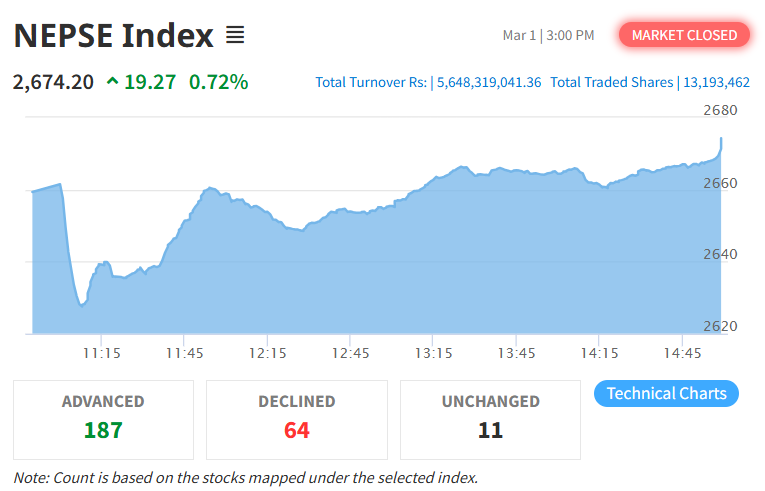Select the UNCHANGED stocks card
Viewport: 765px width, 491px height.
click(490, 418)
